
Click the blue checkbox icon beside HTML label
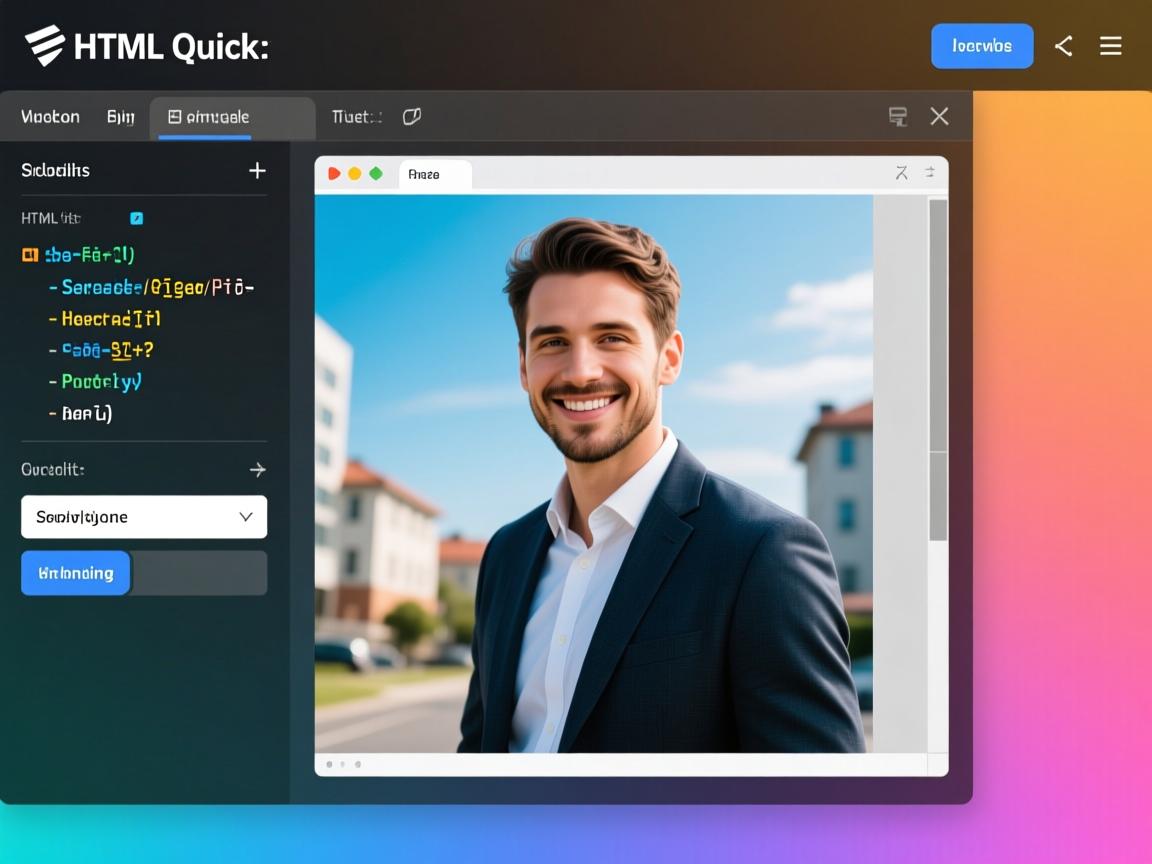pos(137,218)
